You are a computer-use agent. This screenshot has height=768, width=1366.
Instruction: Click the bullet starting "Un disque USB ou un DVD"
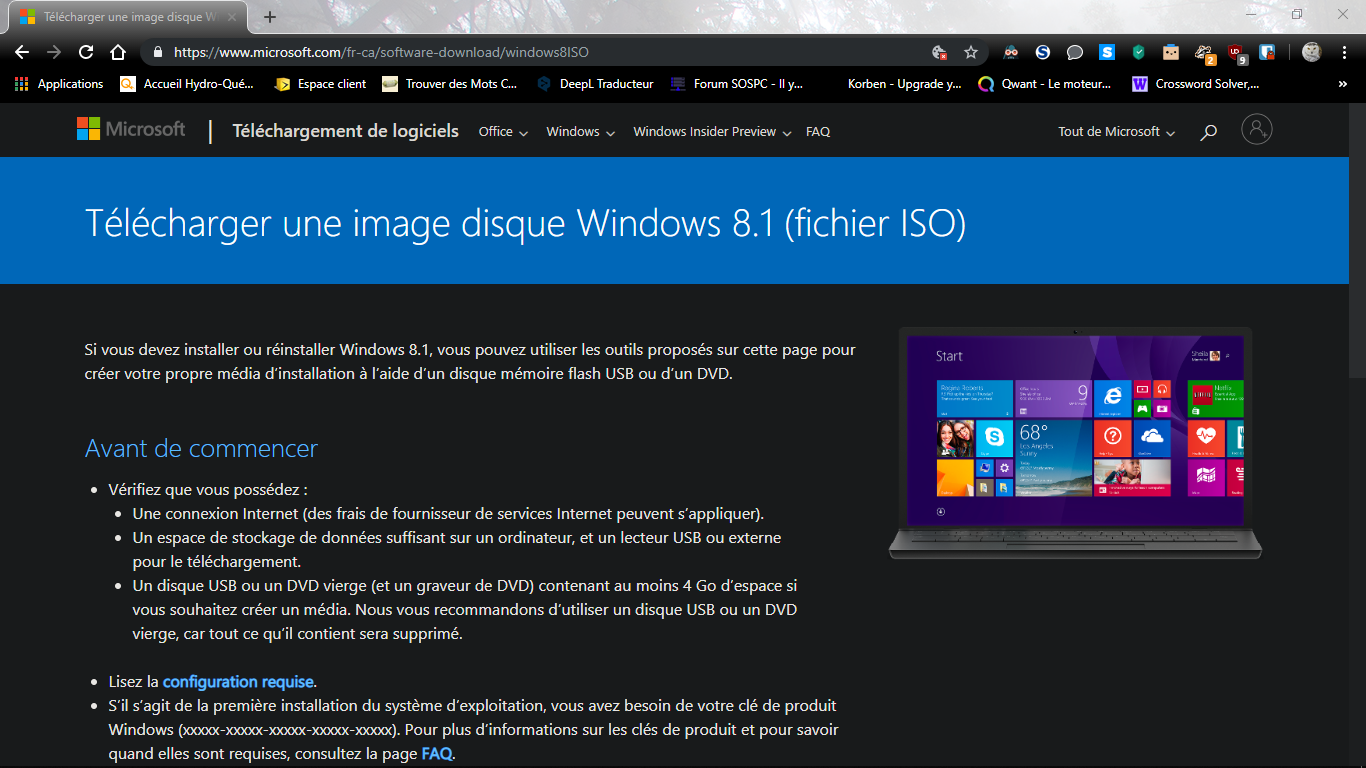tap(465, 610)
